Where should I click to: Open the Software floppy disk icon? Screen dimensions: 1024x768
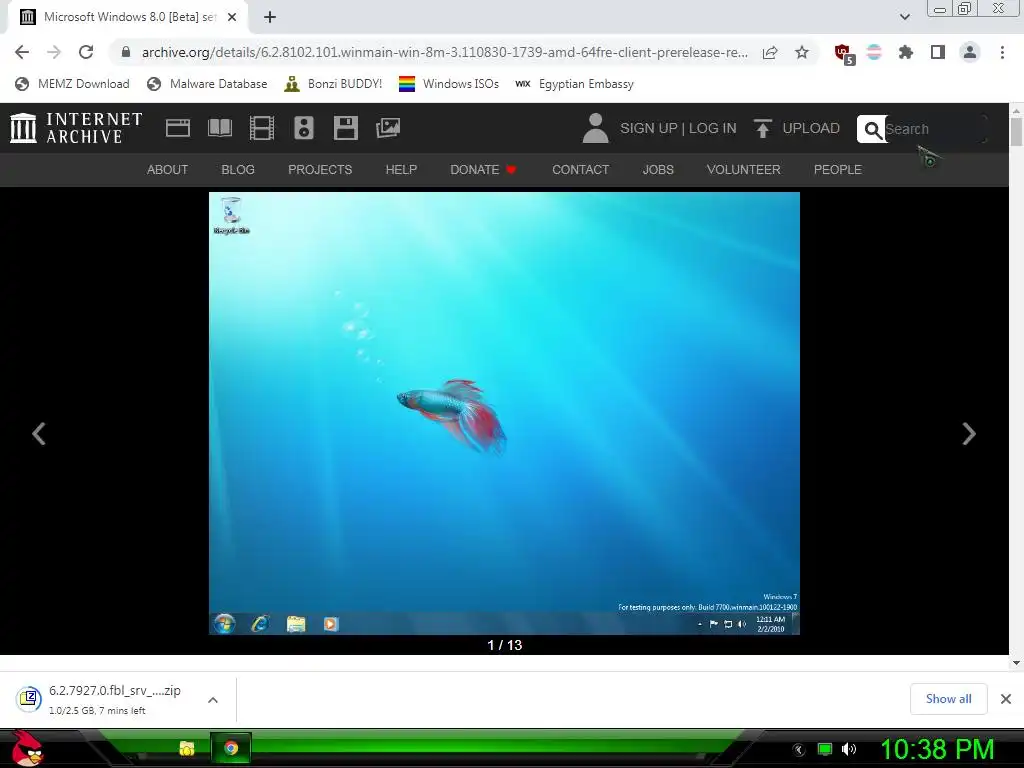(x=345, y=128)
